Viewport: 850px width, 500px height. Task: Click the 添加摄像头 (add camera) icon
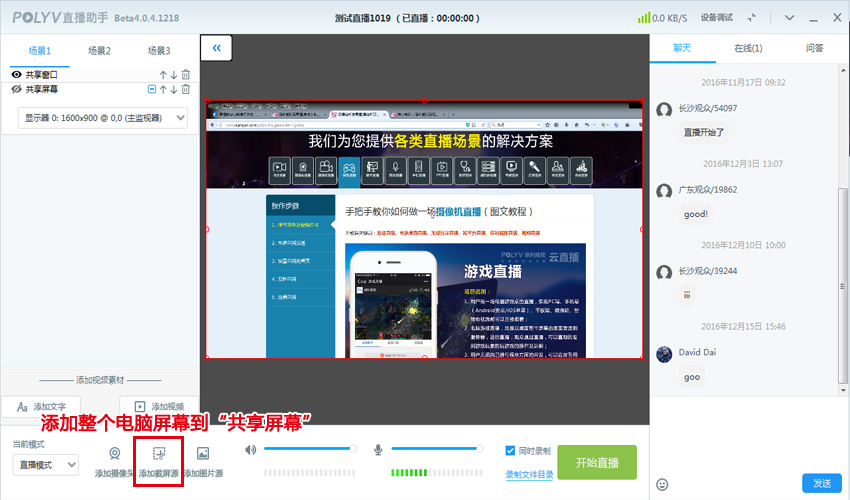tap(115, 454)
